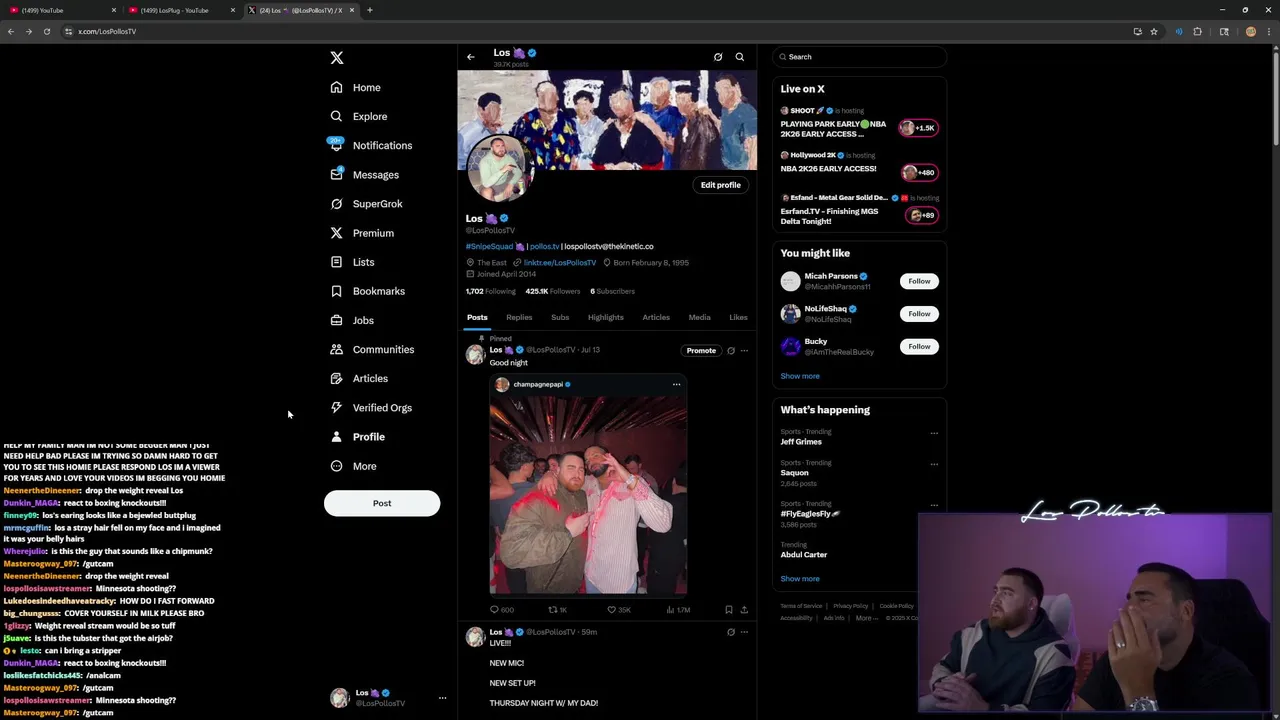
Task: Click the X logo in sidebar
Action: tap(337, 58)
